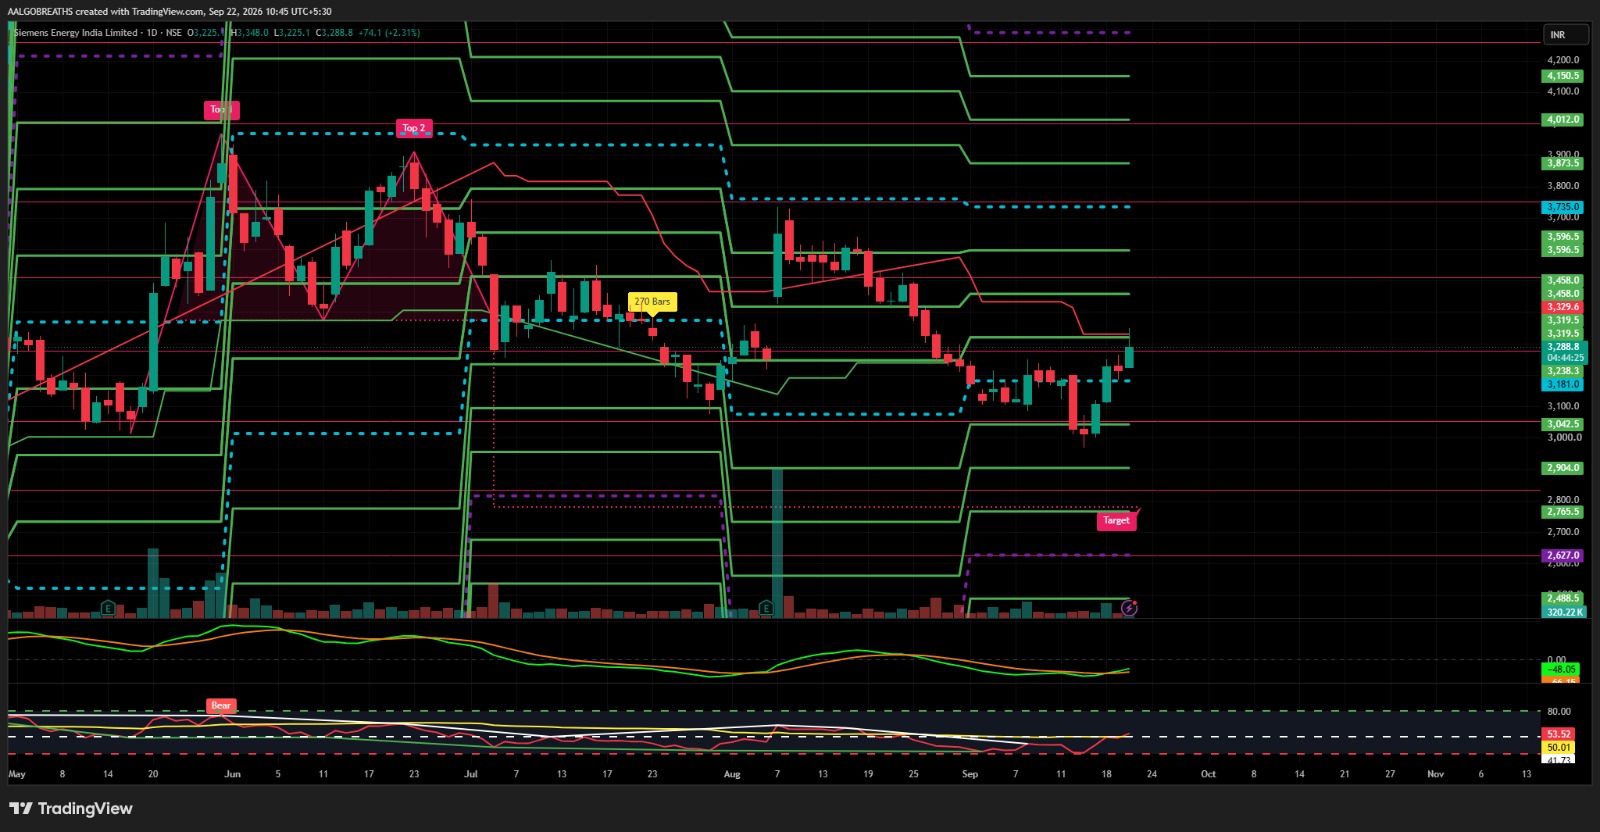Screen dimensions: 1600x832
Task: Click the close value 'C3,288.8'
Action: tap(334, 33)
